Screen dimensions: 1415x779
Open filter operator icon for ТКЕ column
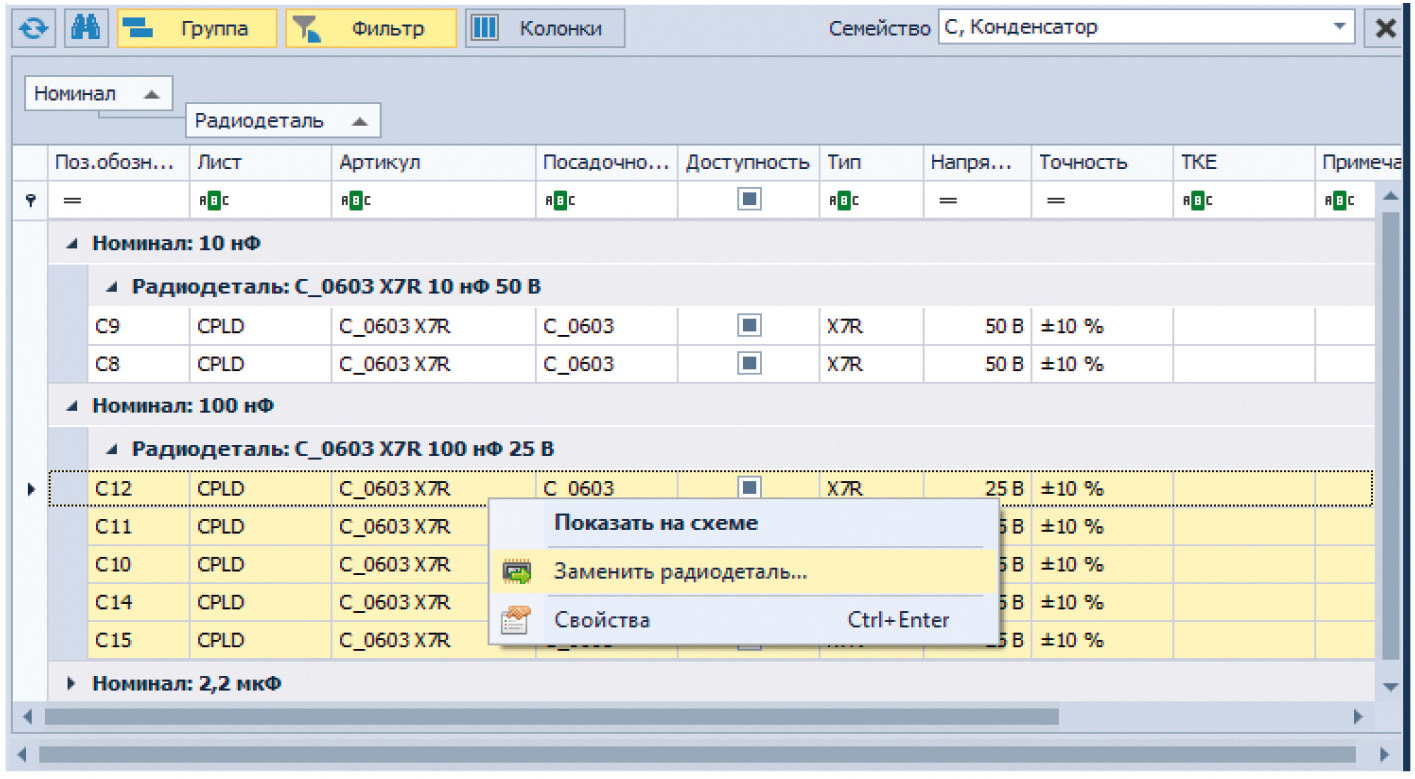(x=1197, y=200)
